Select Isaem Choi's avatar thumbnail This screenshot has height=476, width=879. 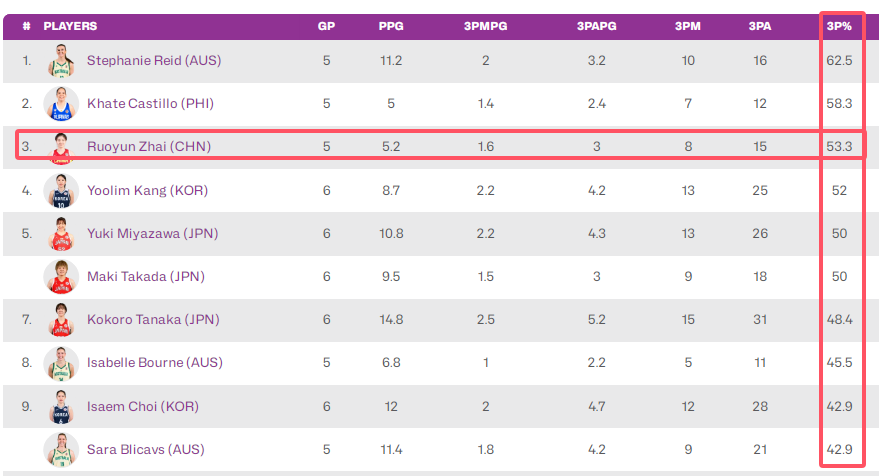pos(61,406)
